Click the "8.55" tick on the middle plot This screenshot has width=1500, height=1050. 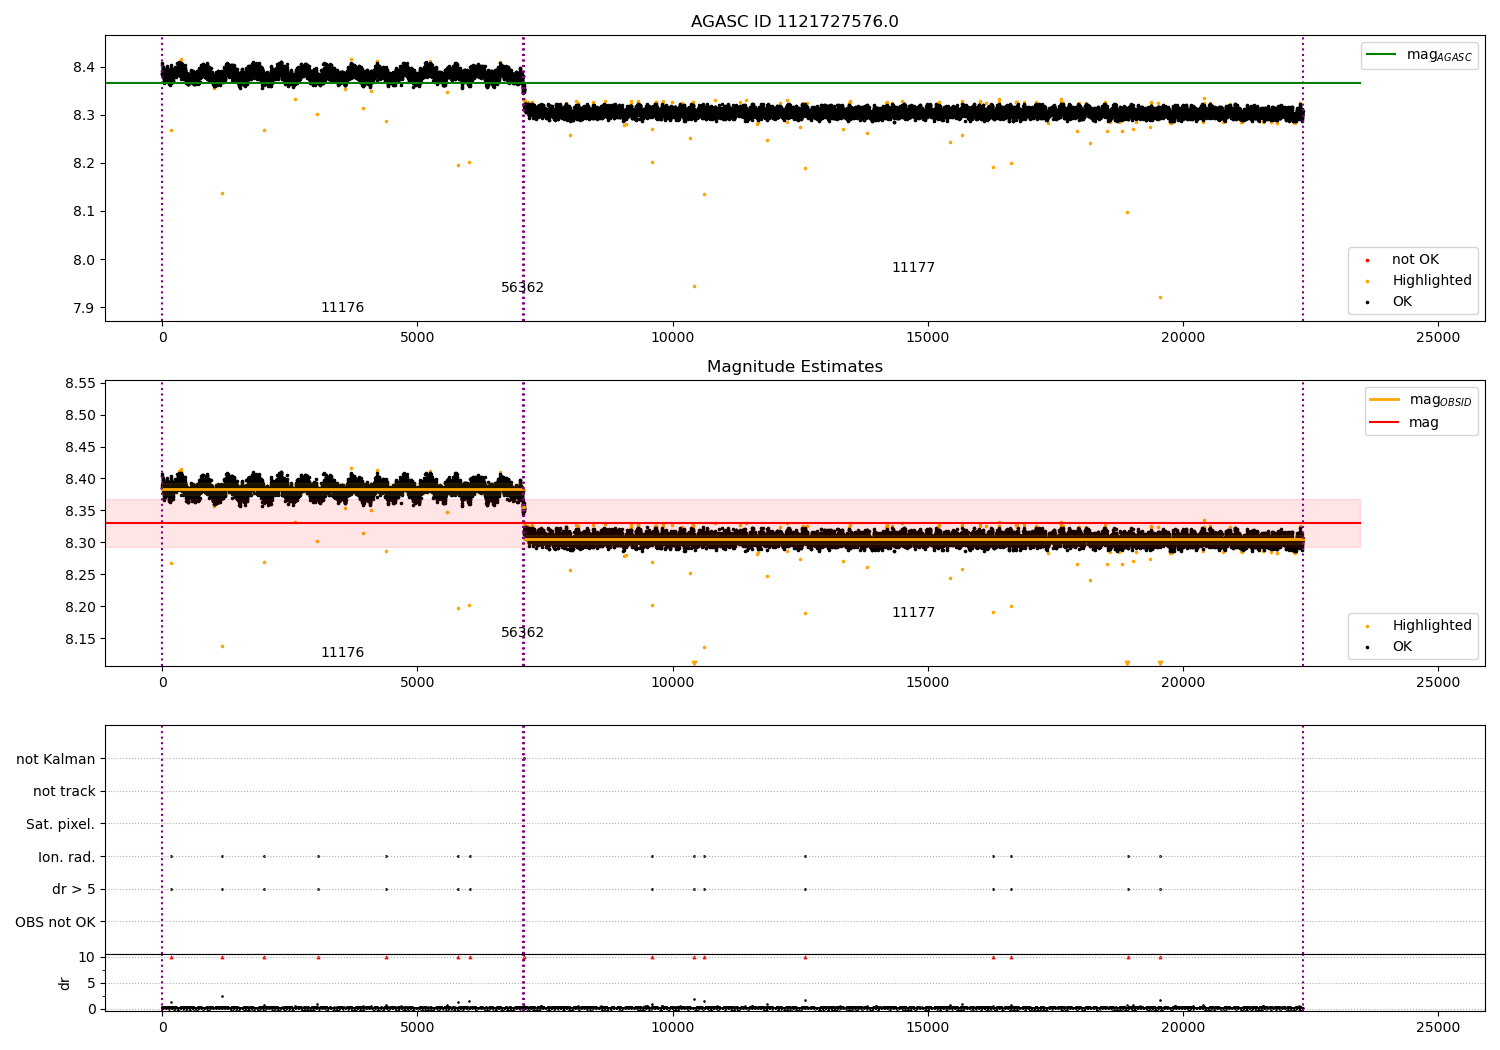[80, 384]
